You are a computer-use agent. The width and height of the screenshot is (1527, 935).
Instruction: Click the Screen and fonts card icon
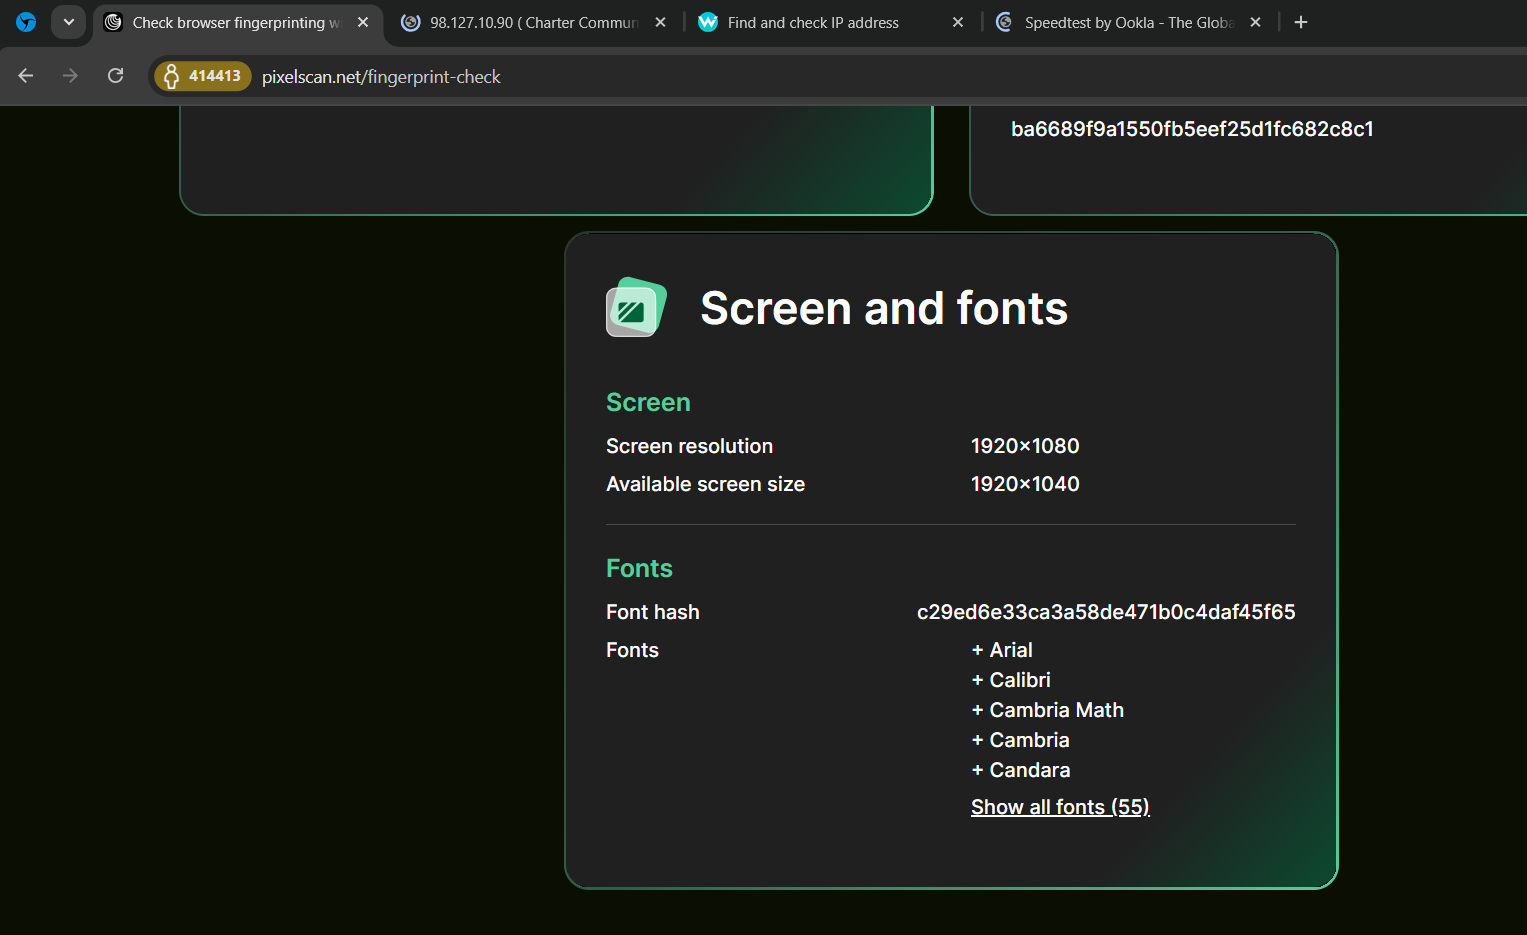(x=636, y=307)
